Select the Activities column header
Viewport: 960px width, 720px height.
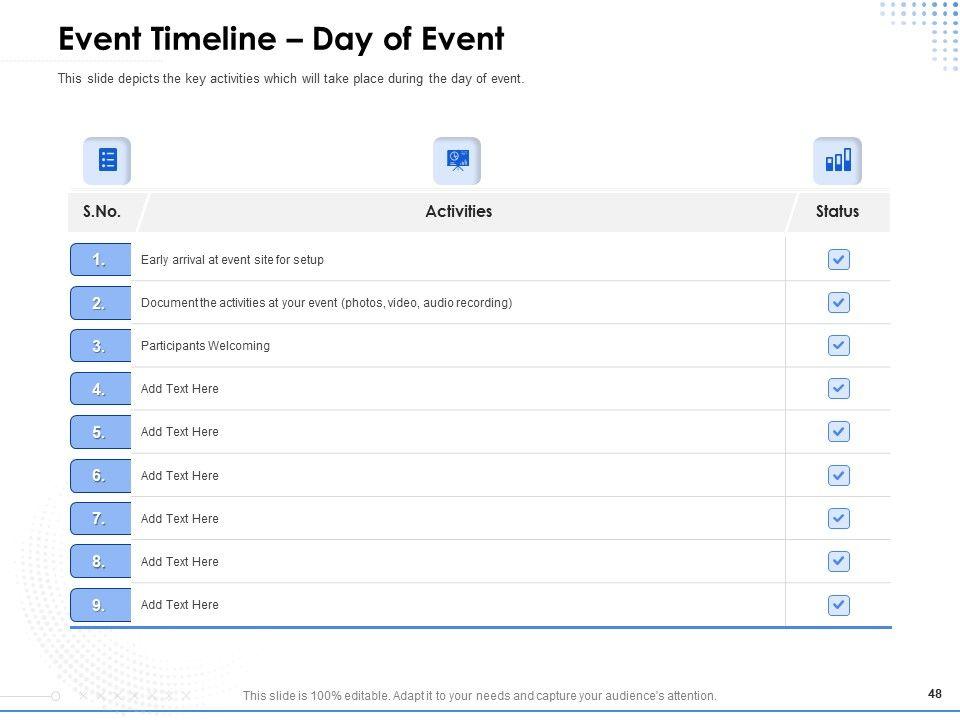(x=458, y=211)
